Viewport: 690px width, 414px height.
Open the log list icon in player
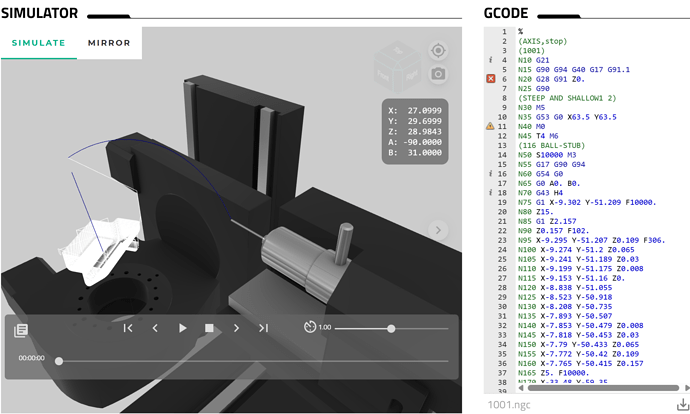[x=21, y=329]
